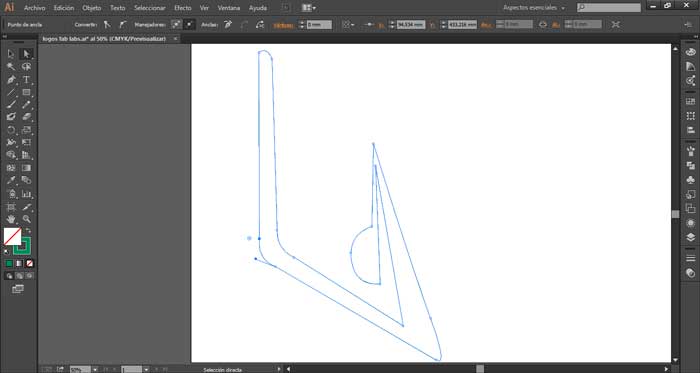
Task: Select the Direct Selection tool
Action: (x=26, y=54)
